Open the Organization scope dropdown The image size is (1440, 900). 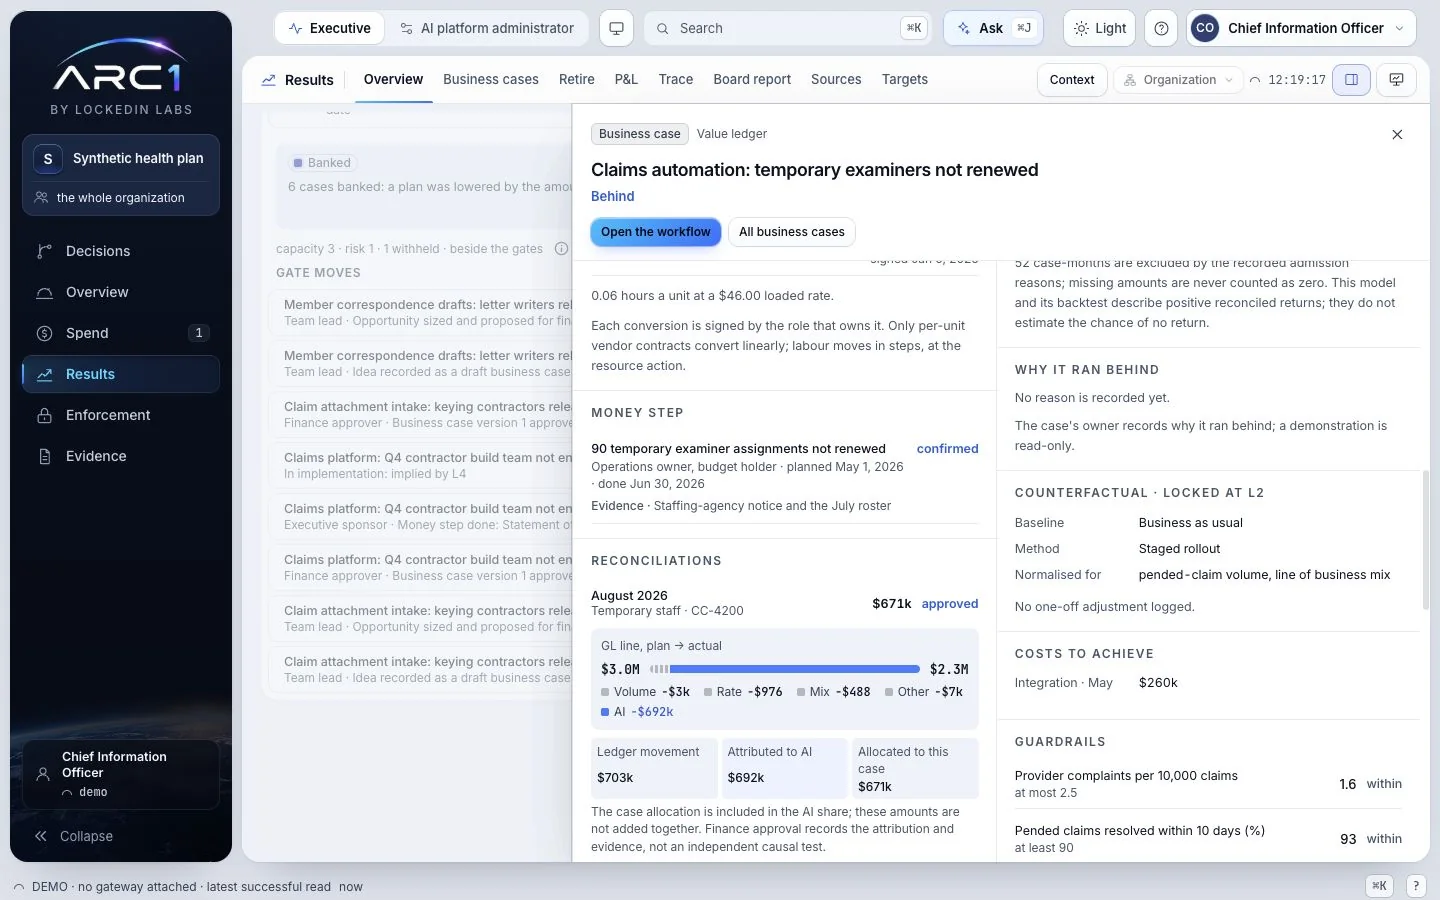[x=1178, y=80]
